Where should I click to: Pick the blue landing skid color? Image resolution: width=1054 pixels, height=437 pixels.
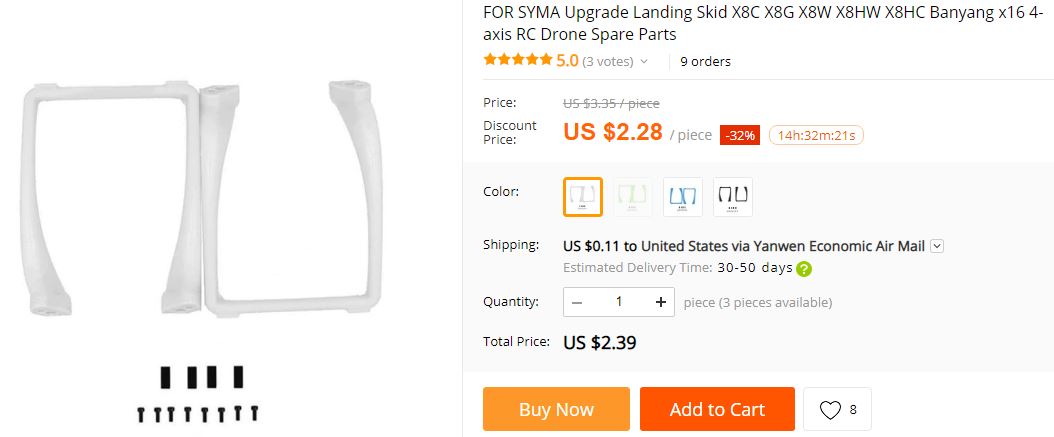pos(683,197)
